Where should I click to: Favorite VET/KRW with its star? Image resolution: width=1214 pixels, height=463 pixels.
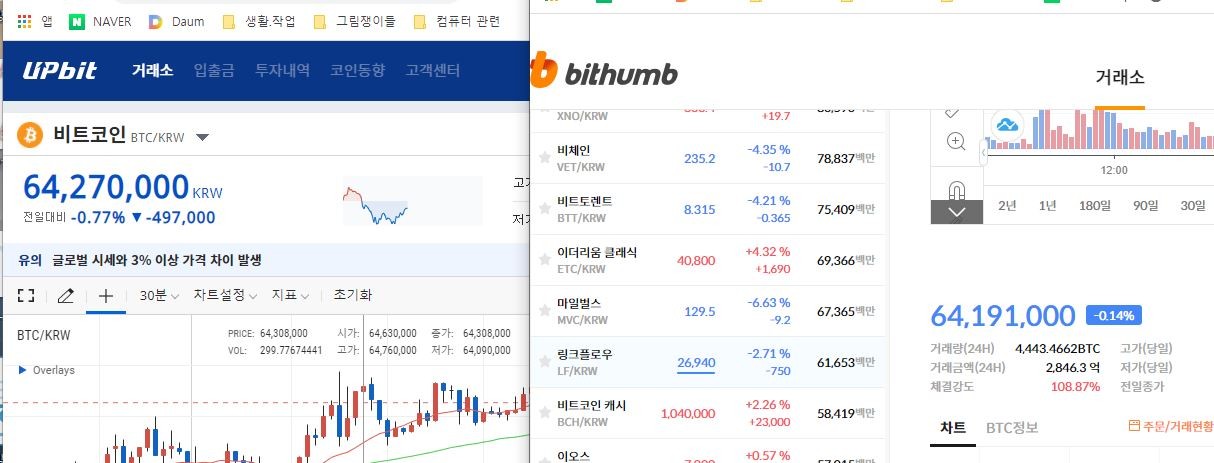pyautogui.click(x=545, y=158)
